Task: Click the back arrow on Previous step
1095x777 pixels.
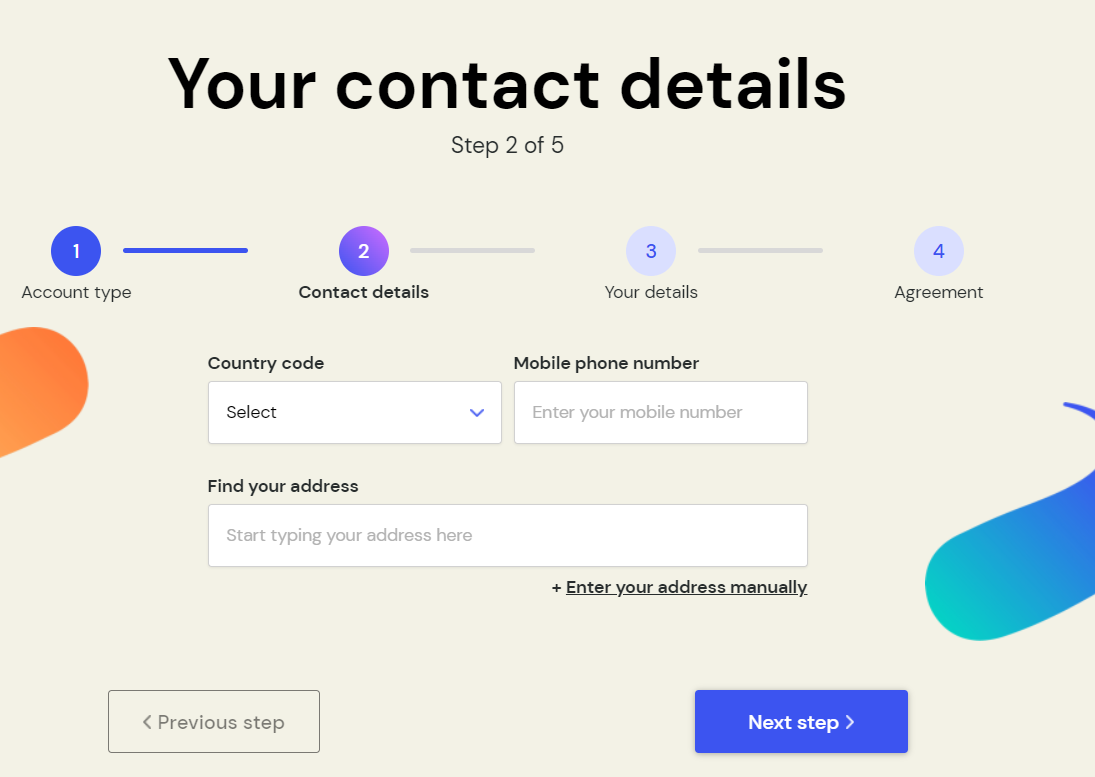Action: [147, 722]
